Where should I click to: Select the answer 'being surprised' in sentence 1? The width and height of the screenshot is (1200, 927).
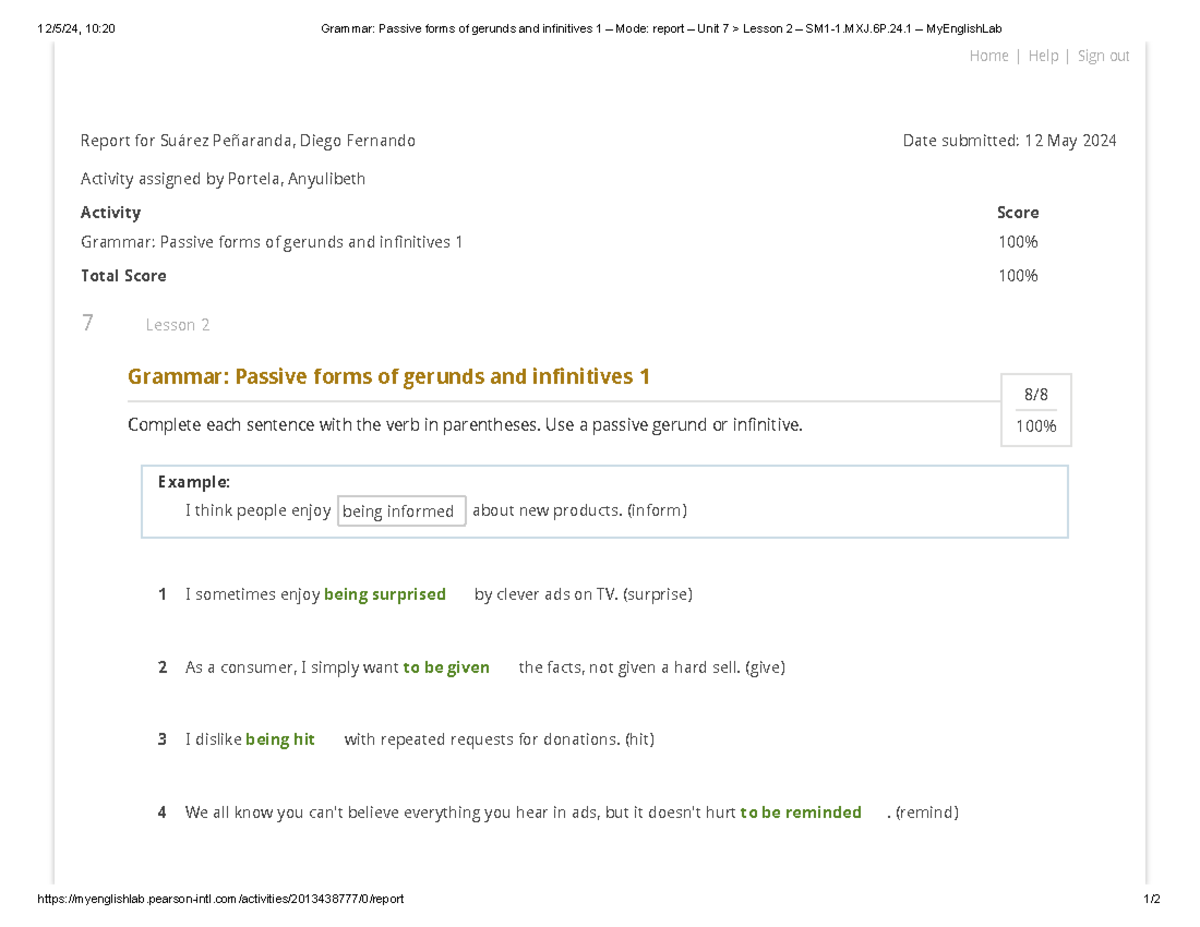click(385, 594)
